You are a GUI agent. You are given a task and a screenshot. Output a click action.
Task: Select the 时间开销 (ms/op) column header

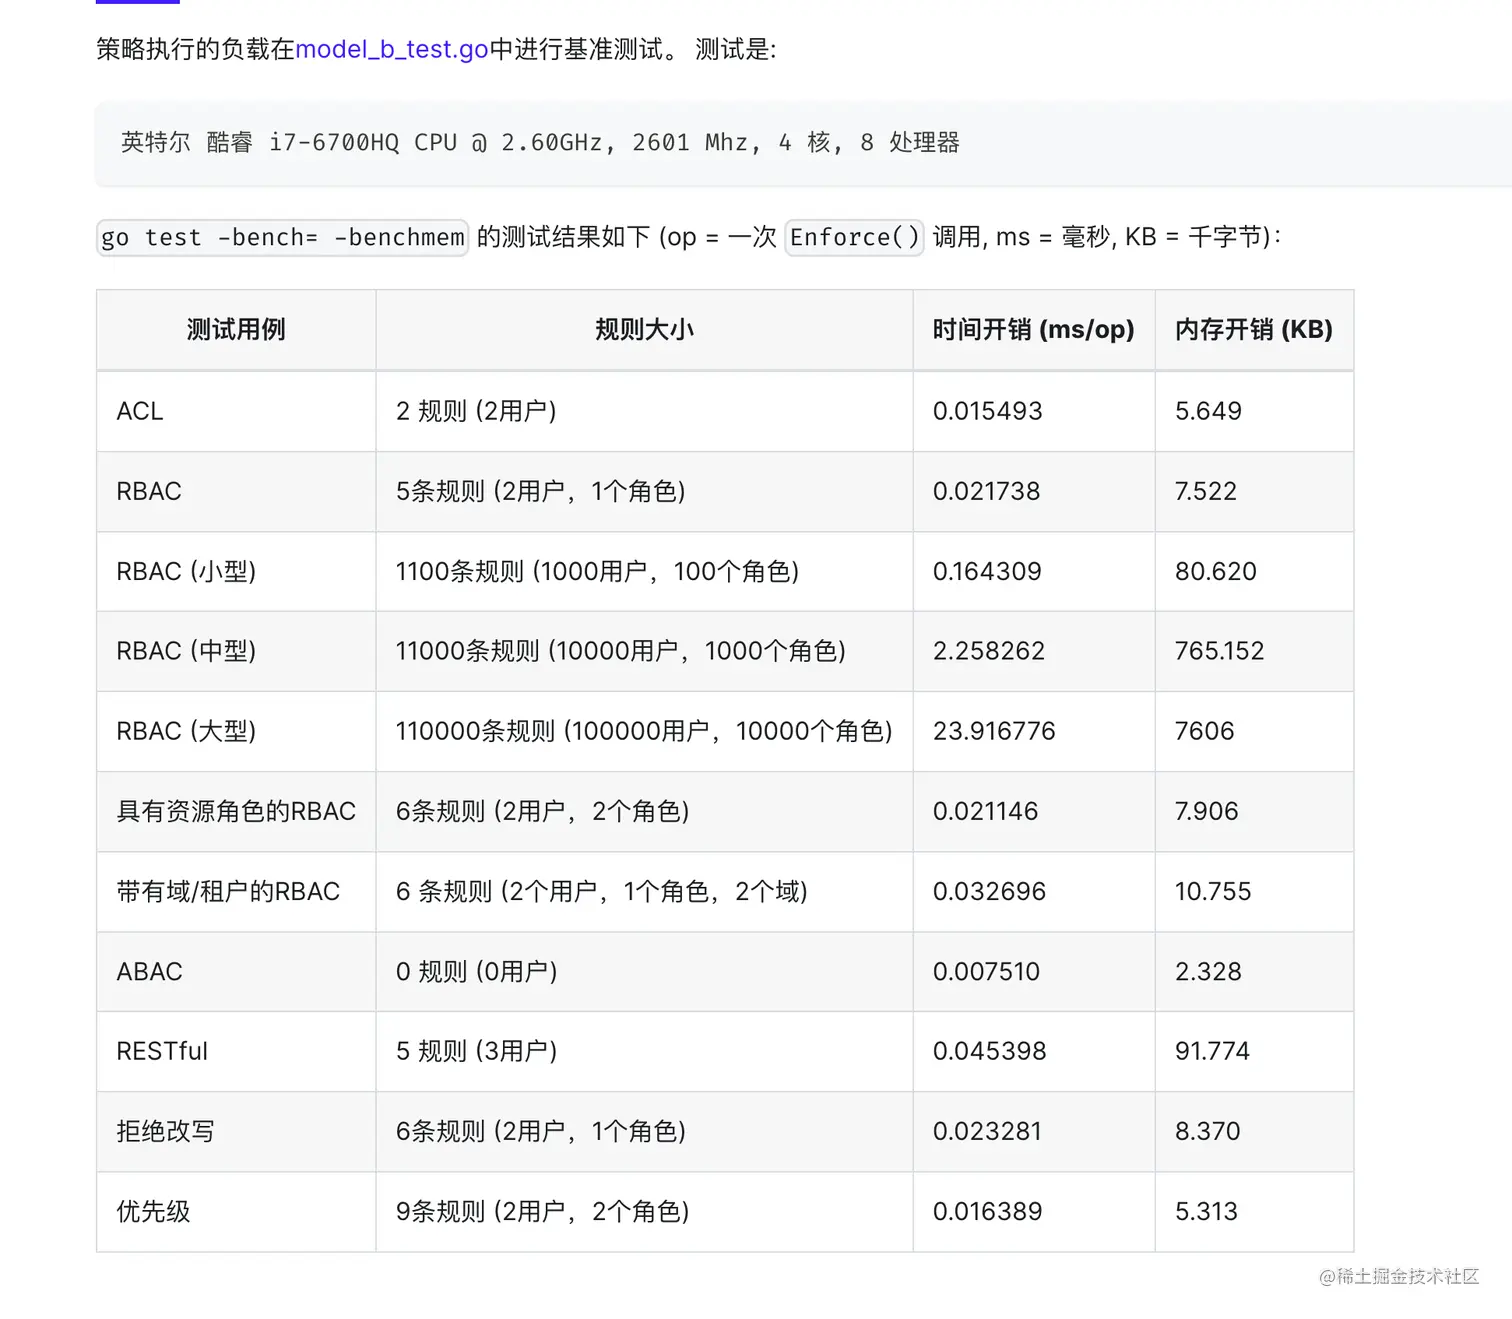[1034, 330]
